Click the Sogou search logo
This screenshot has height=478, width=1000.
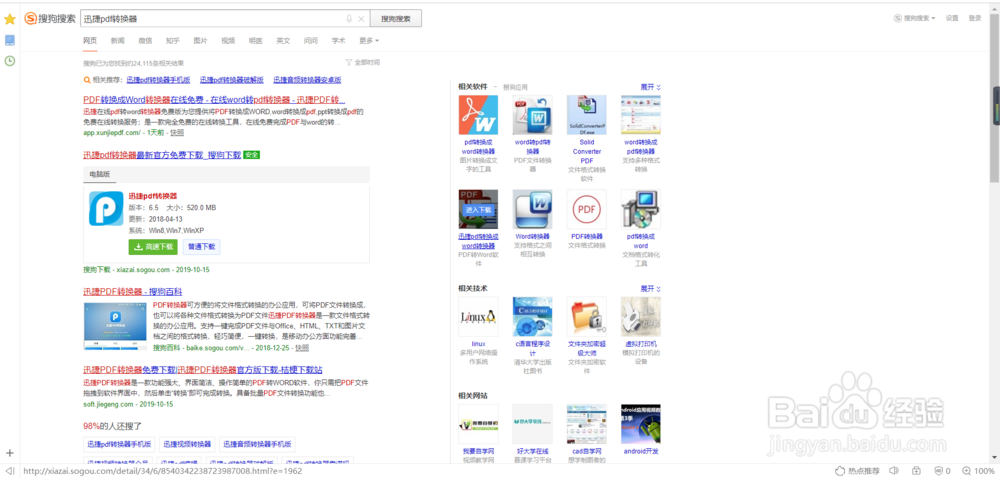[50, 18]
